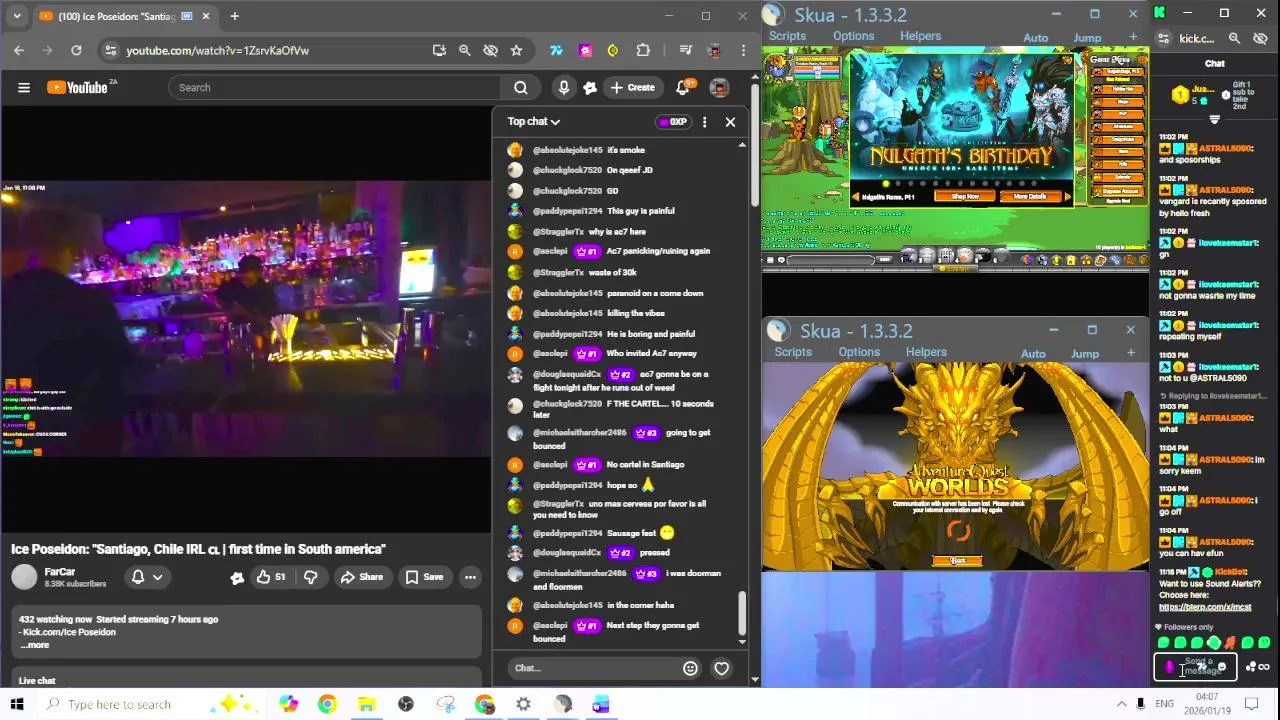The height and width of the screenshot is (720, 1280).
Task: Open Options menu in top Skua window
Action: tap(853, 36)
